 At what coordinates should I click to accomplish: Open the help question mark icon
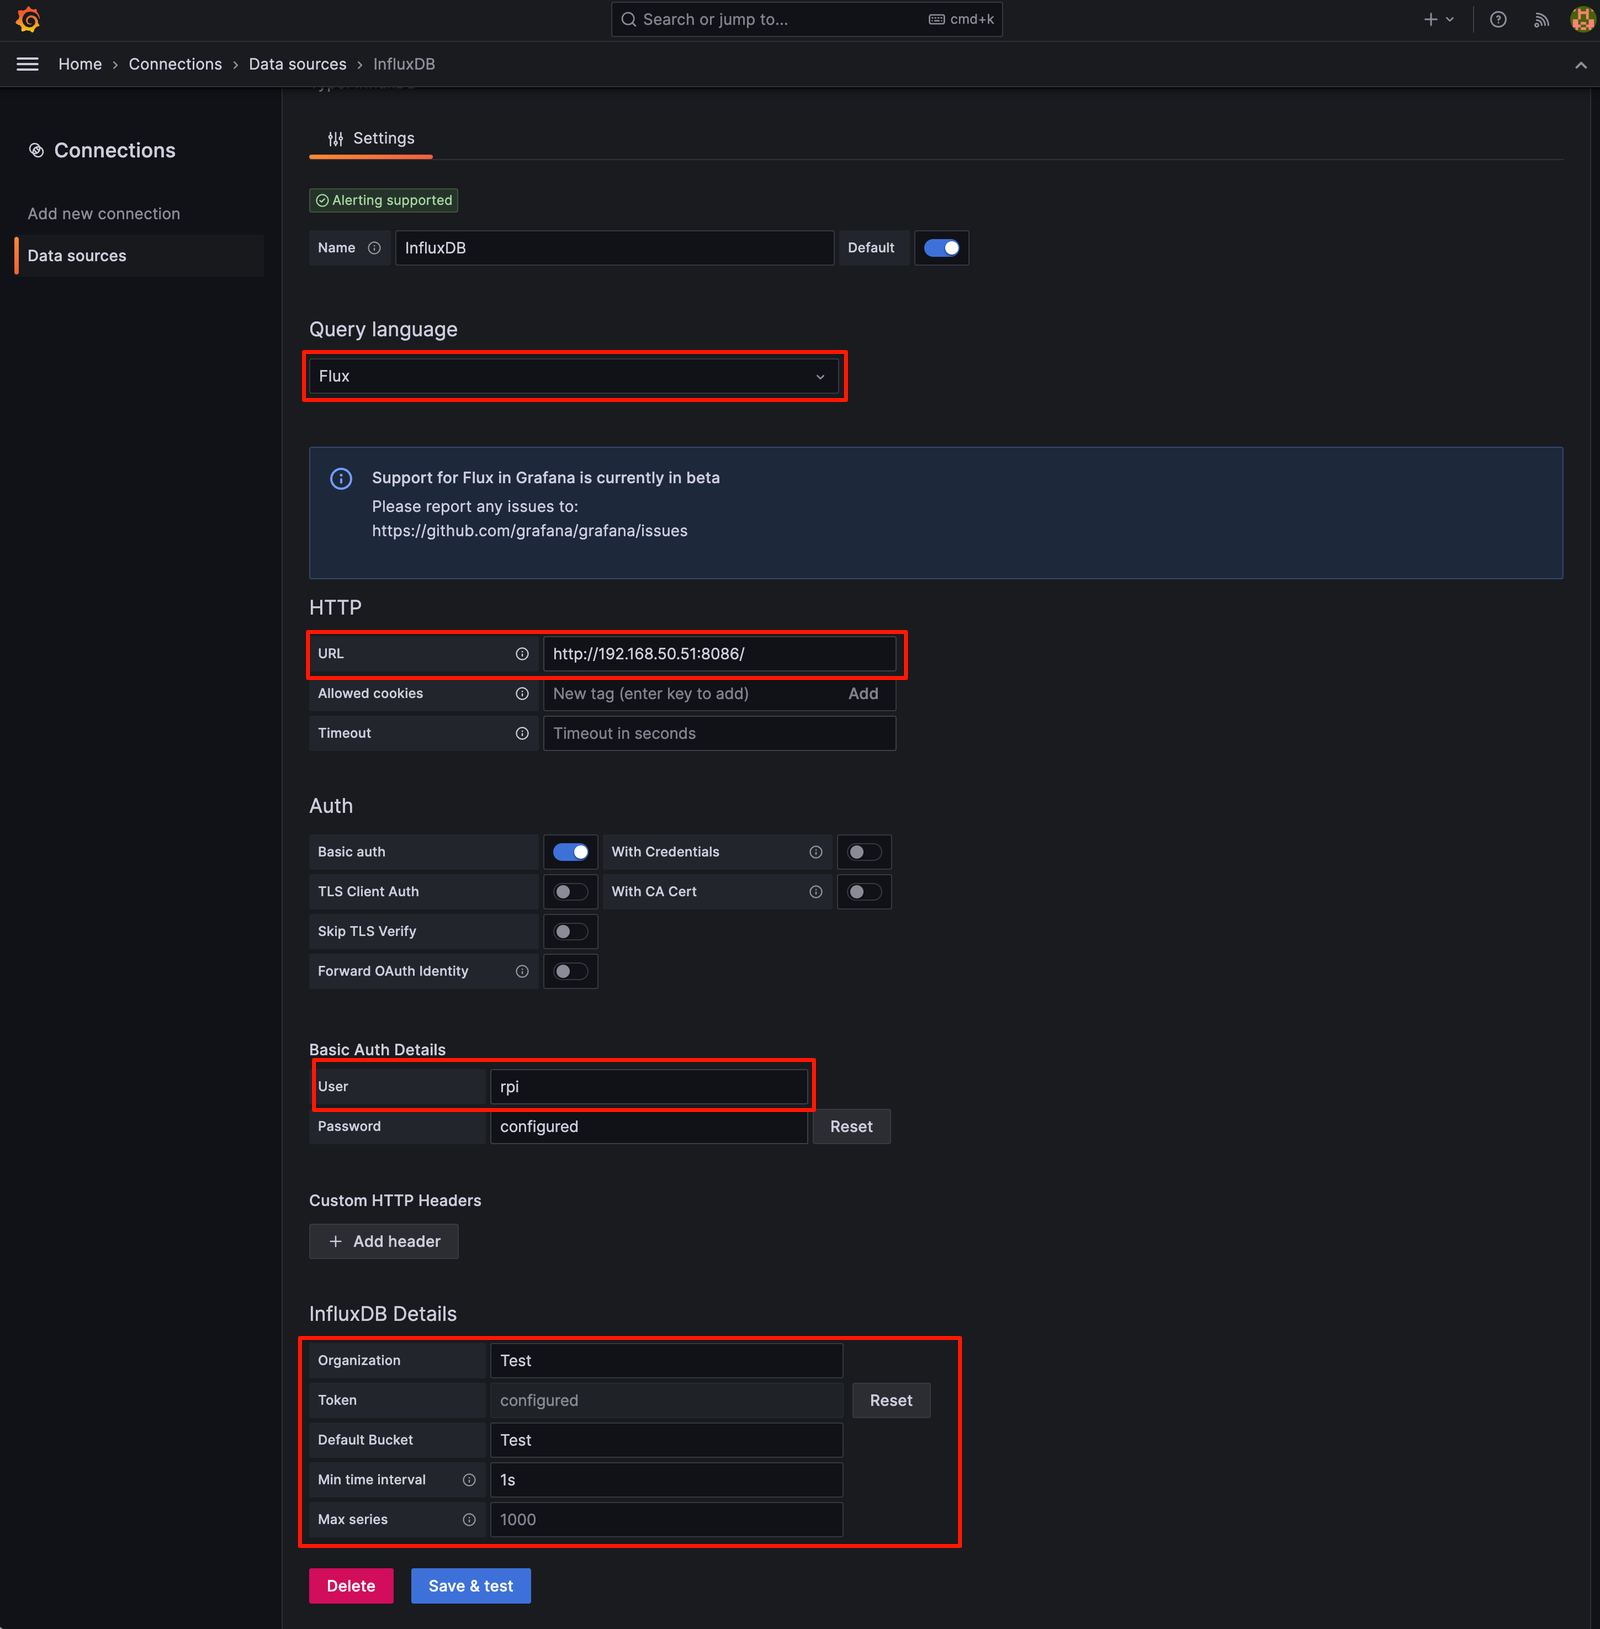point(1498,19)
